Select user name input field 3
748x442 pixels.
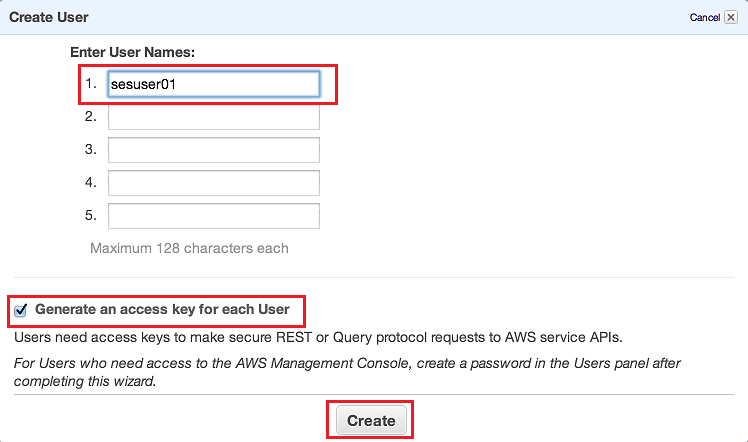(214, 150)
